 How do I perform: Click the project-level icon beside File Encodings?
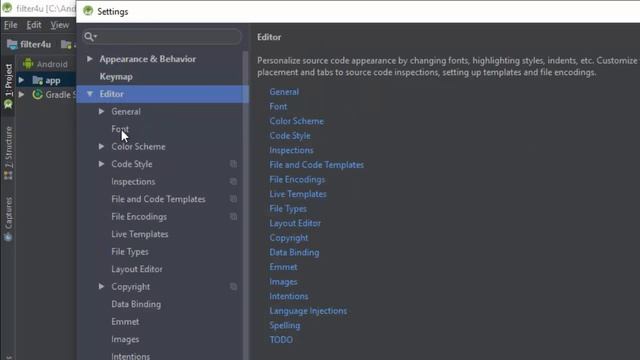233,217
